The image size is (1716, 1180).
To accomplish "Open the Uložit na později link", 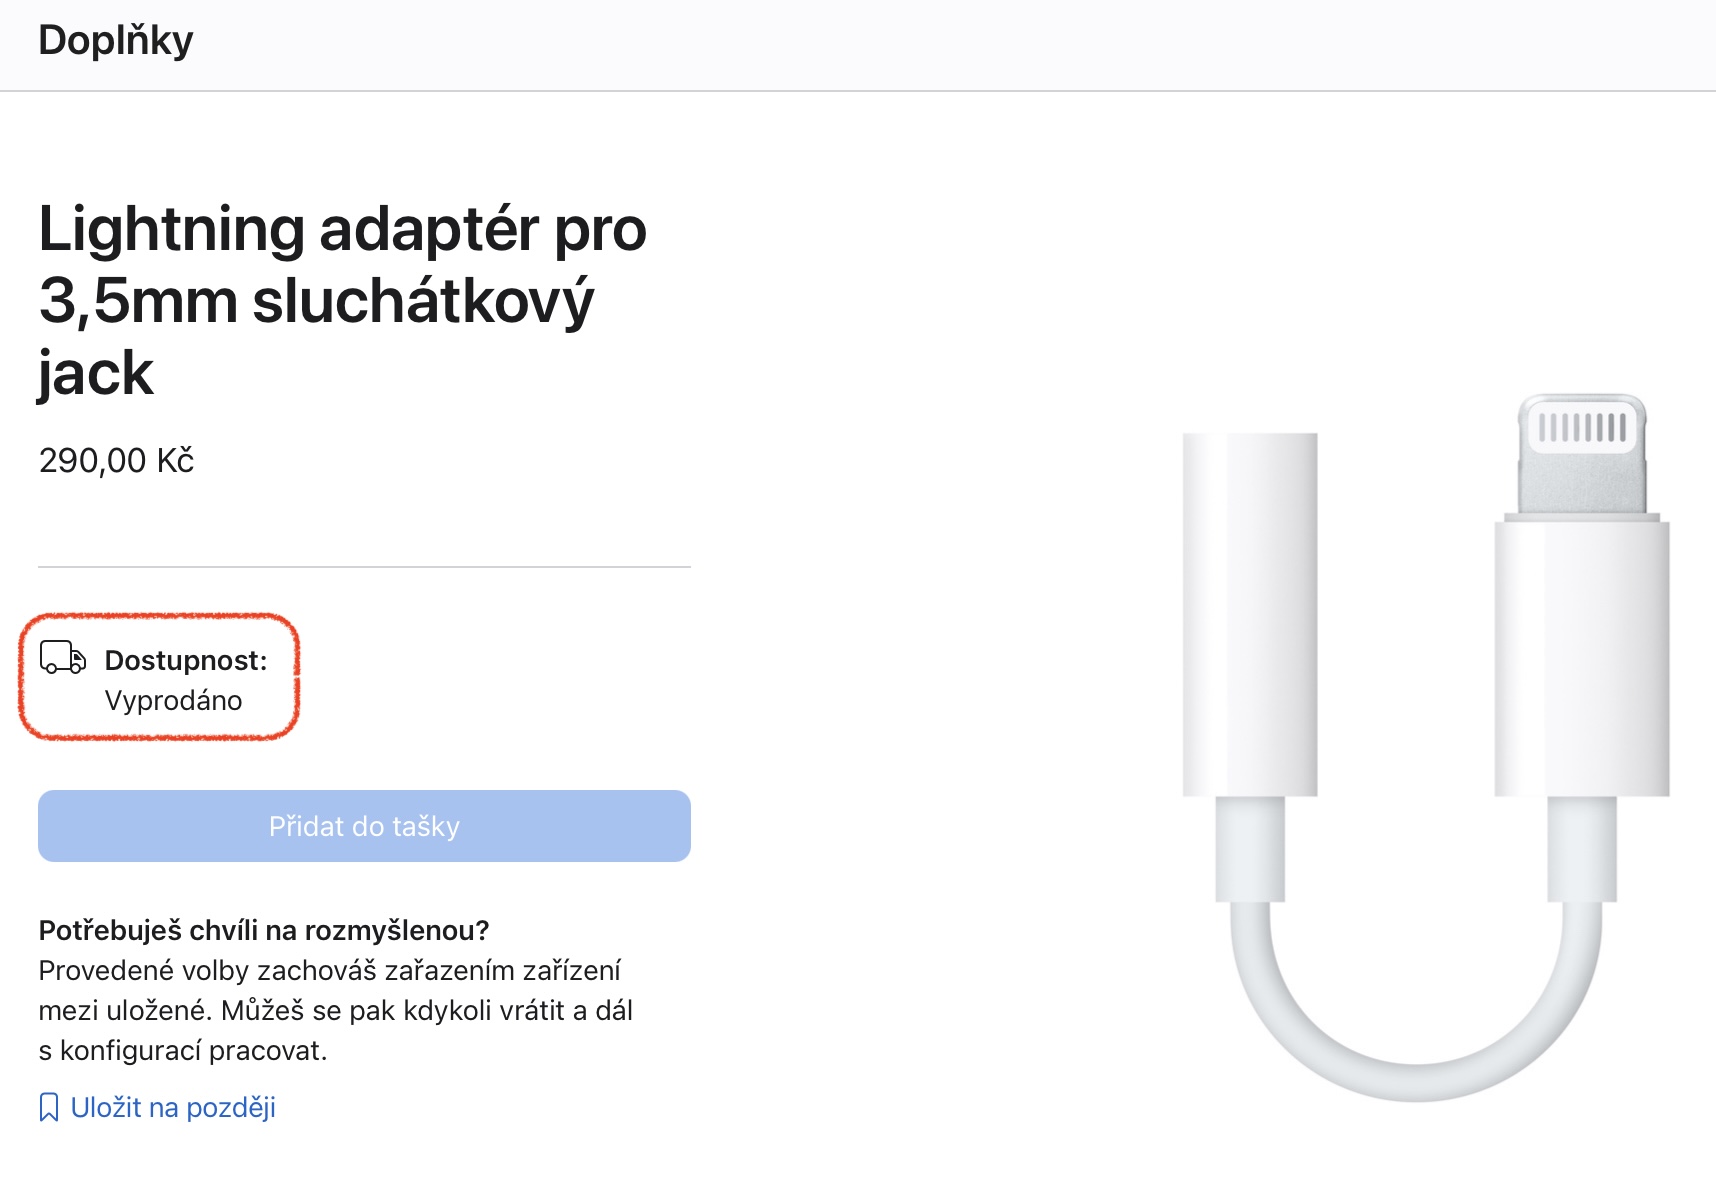I will [x=173, y=1108].
